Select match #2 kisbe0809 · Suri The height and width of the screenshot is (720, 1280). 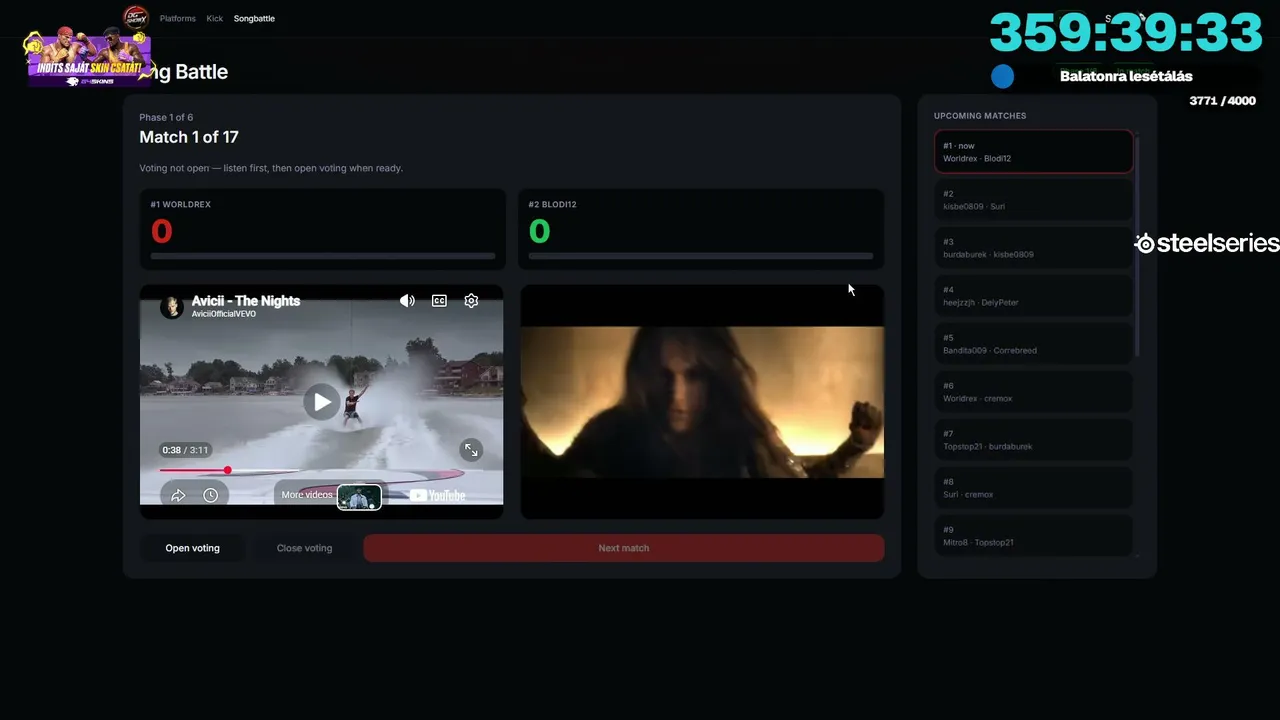[x=1034, y=200]
